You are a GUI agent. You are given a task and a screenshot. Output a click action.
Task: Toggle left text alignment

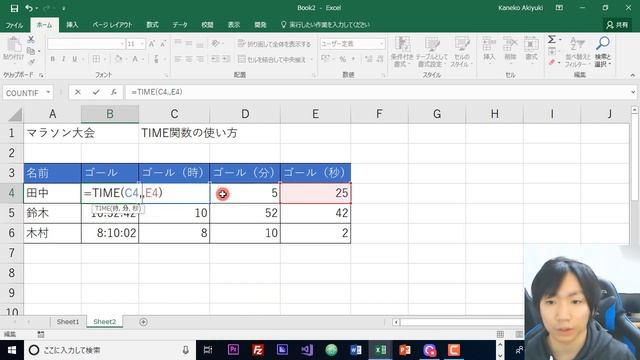(x=178, y=59)
